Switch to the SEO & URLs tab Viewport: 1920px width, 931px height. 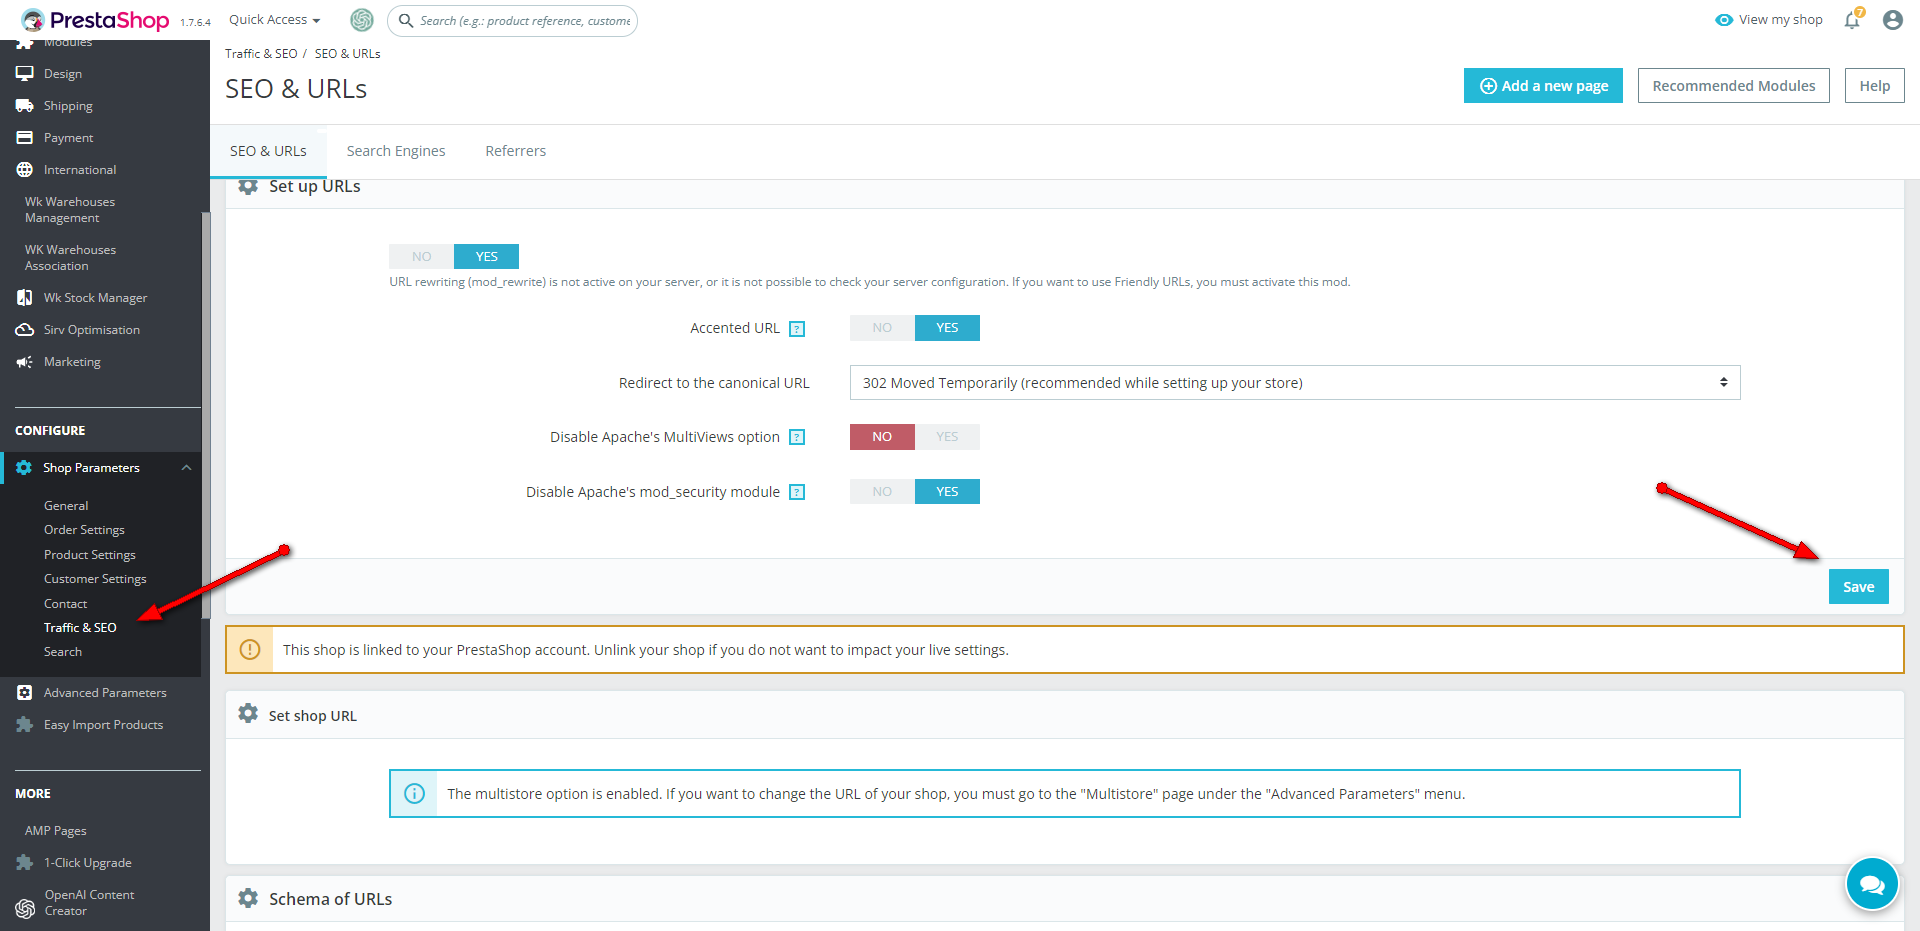click(268, 151)
